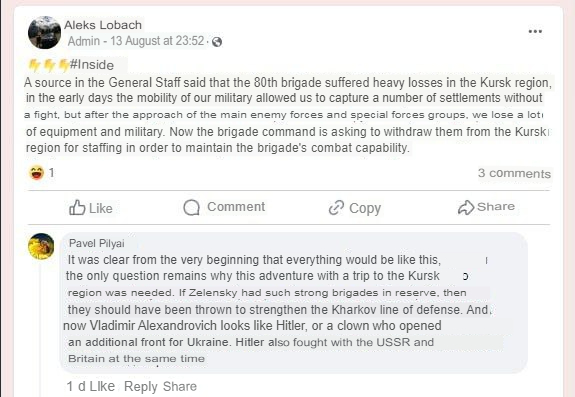This screenshot has width=575, height=397.
Task: Click the 13 August at 23:52 timestamp
Action: [x=157, y=41]
